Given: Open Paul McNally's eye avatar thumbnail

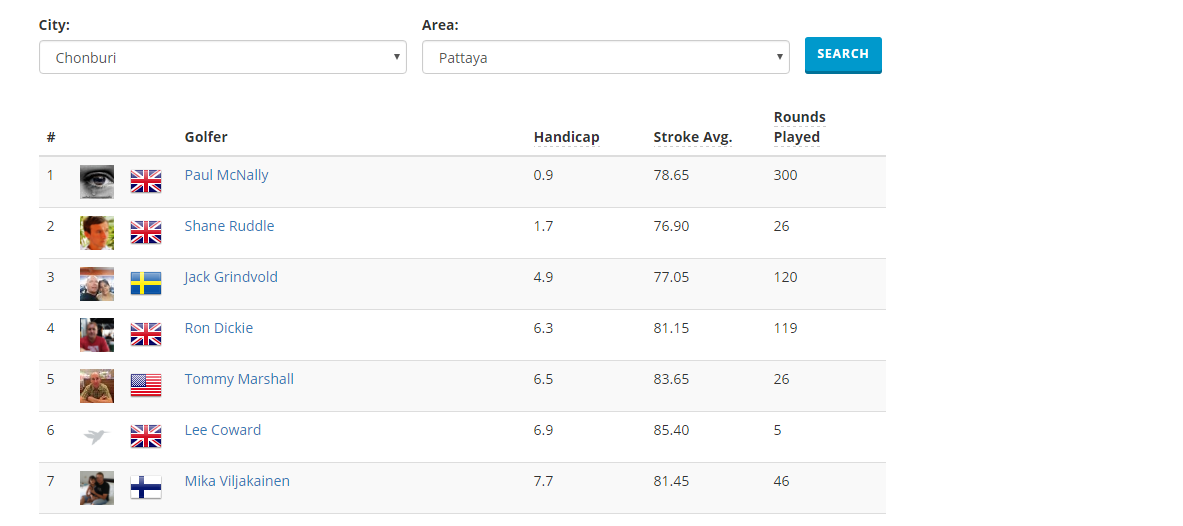Looking at the screenshot, I should [97, 181].
